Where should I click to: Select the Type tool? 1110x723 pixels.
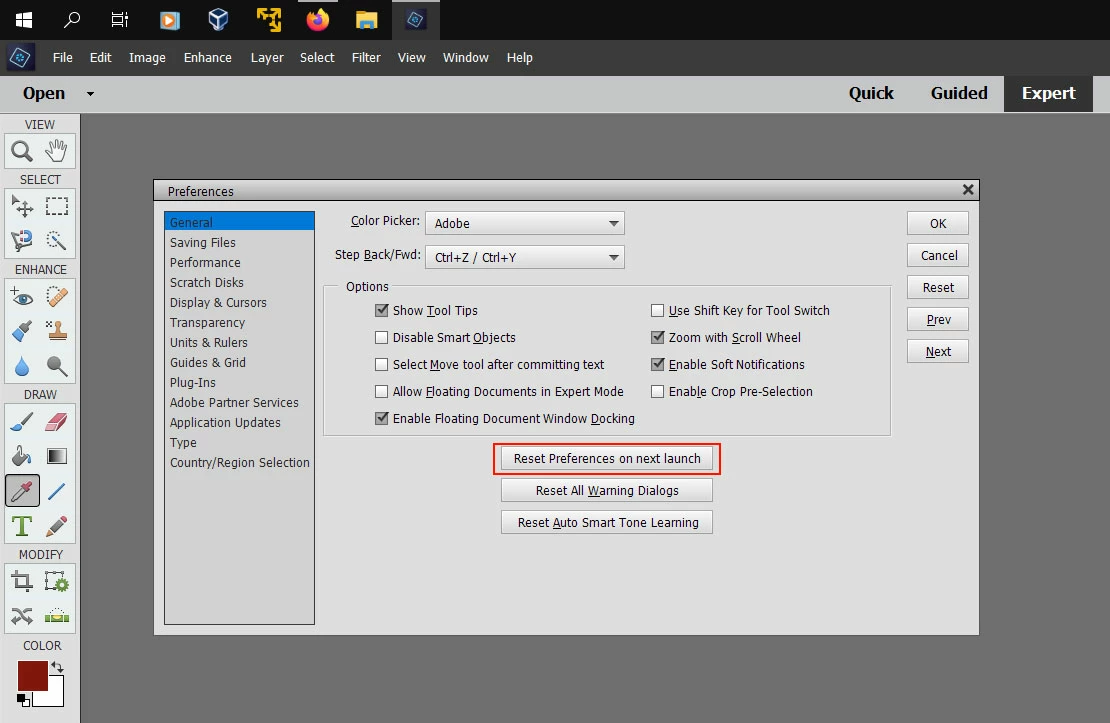(22, 525)
